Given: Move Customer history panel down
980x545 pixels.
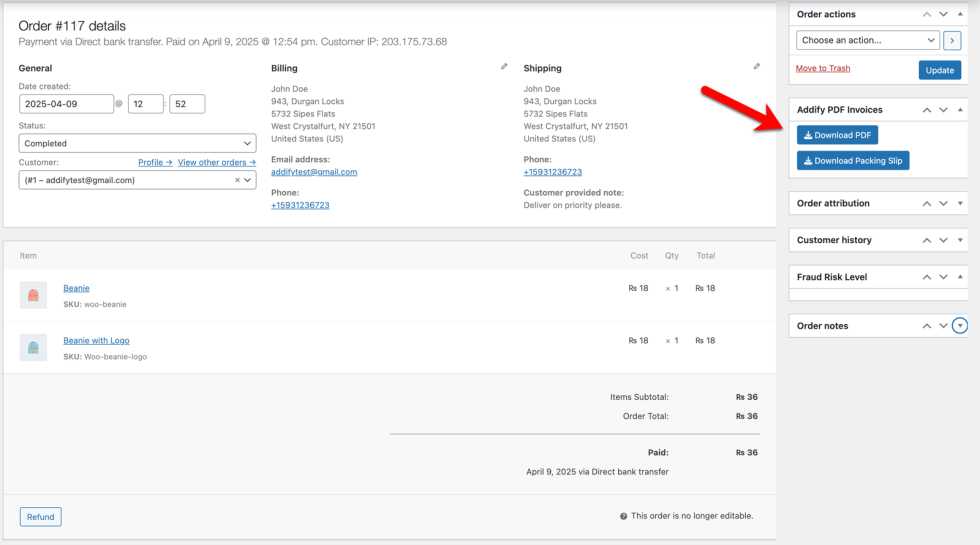Looking at the screenshot, I should tap(943, 240).
